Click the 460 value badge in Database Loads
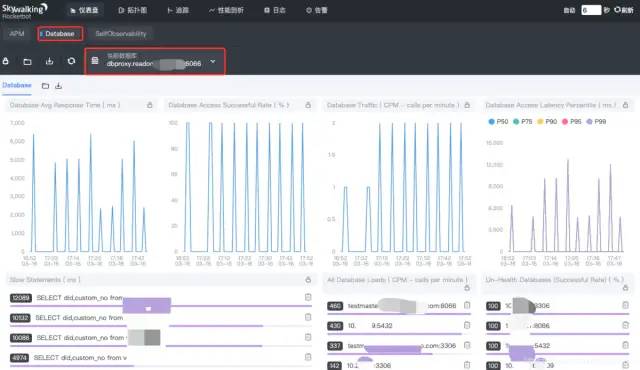 (x=335, y=306)
